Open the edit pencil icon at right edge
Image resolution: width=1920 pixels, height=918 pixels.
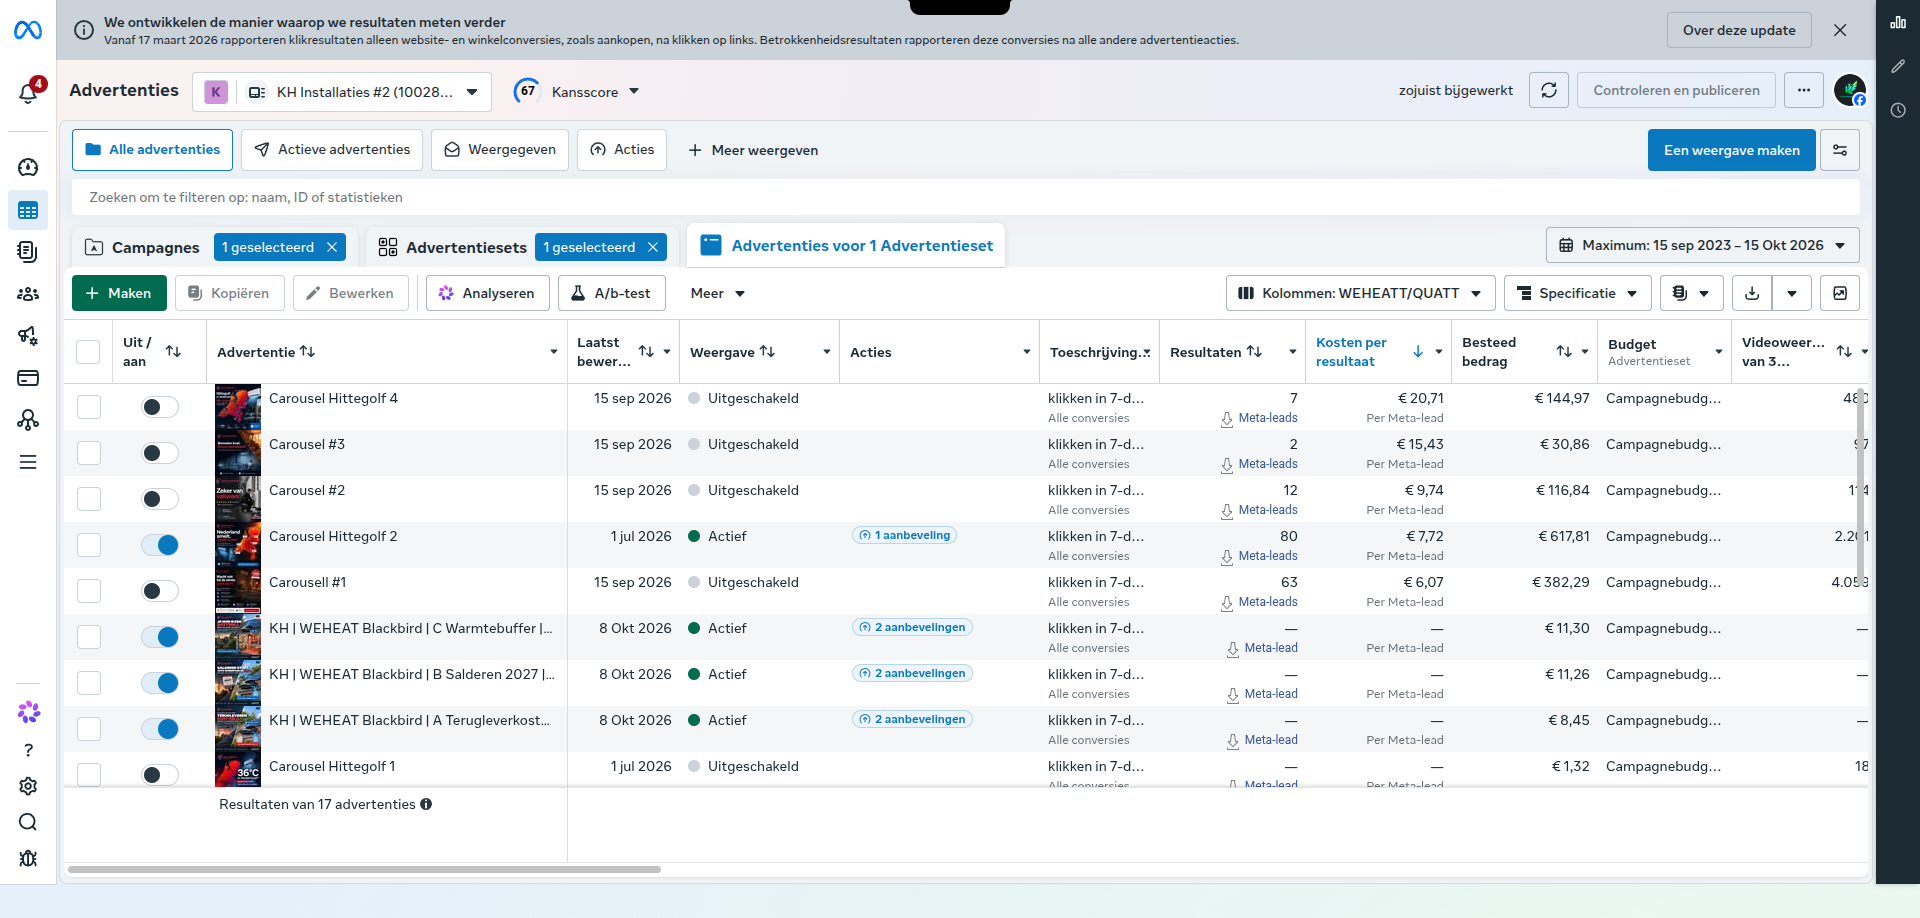(x=1898, y=66)
